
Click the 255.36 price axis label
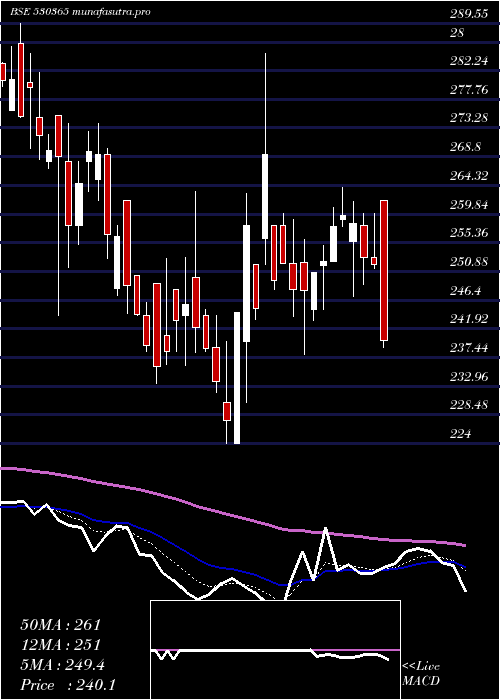(x=469, y=233)
